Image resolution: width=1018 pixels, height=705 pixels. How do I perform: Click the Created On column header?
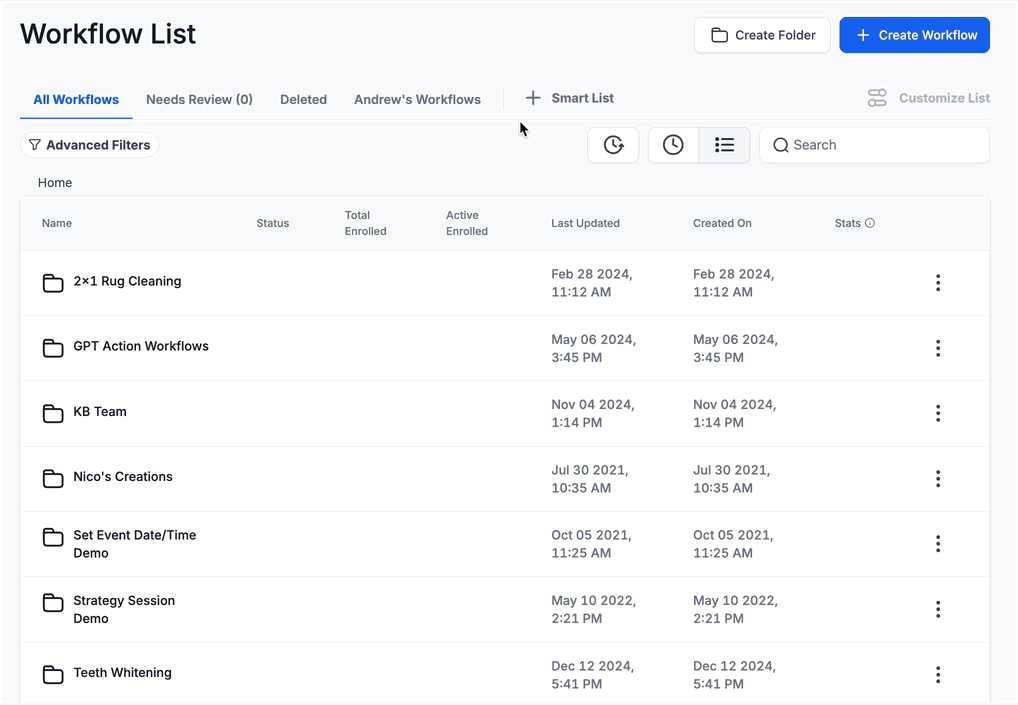click(x=722, y=223)
